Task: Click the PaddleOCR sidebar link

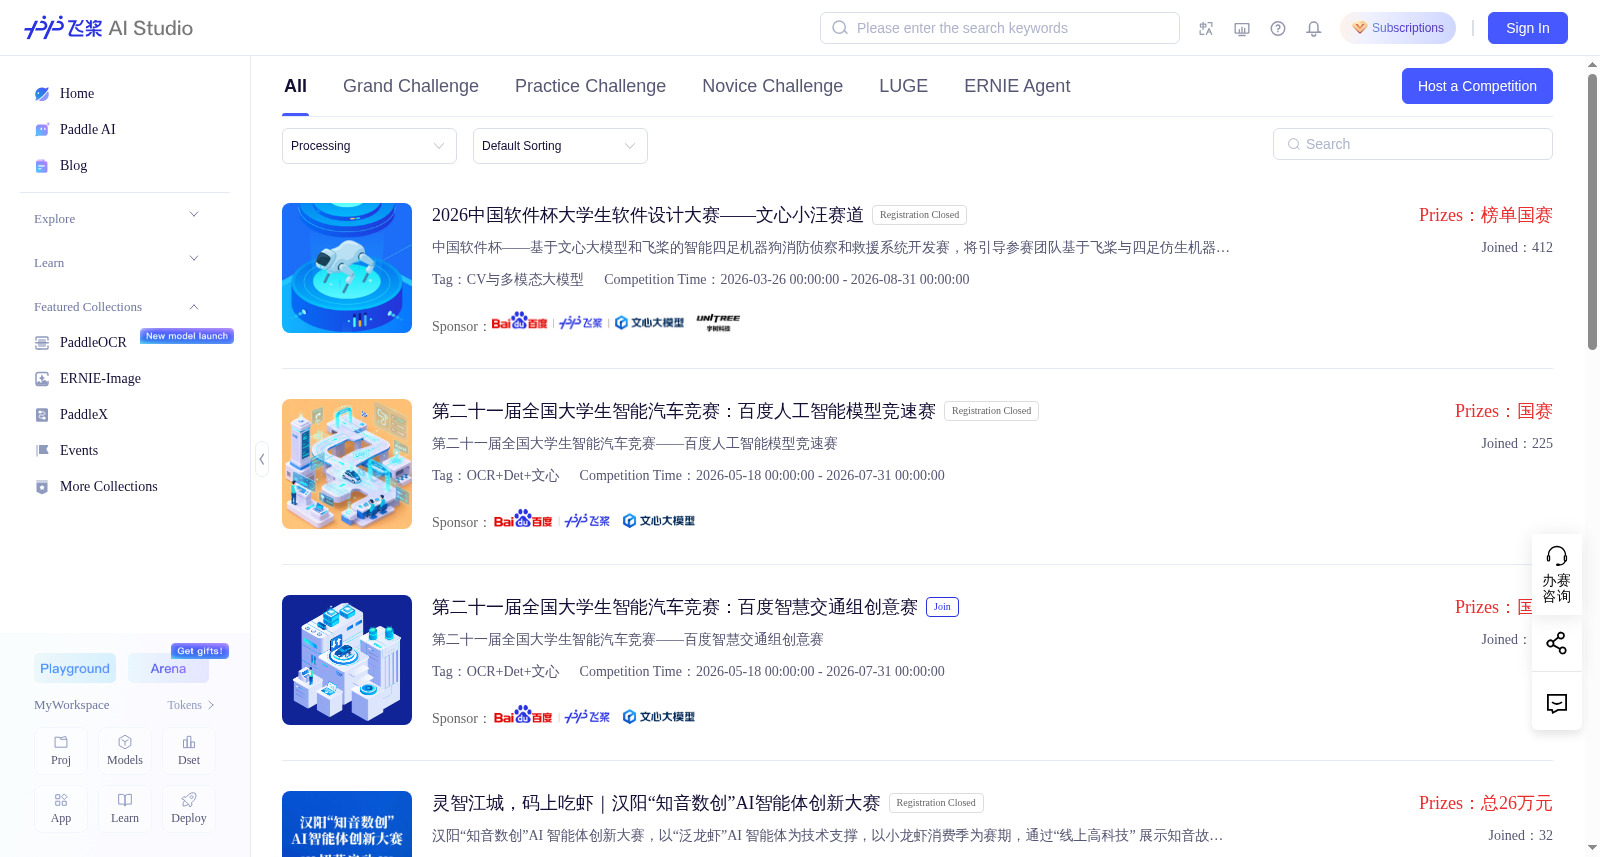Action: [x=93, y=343]
